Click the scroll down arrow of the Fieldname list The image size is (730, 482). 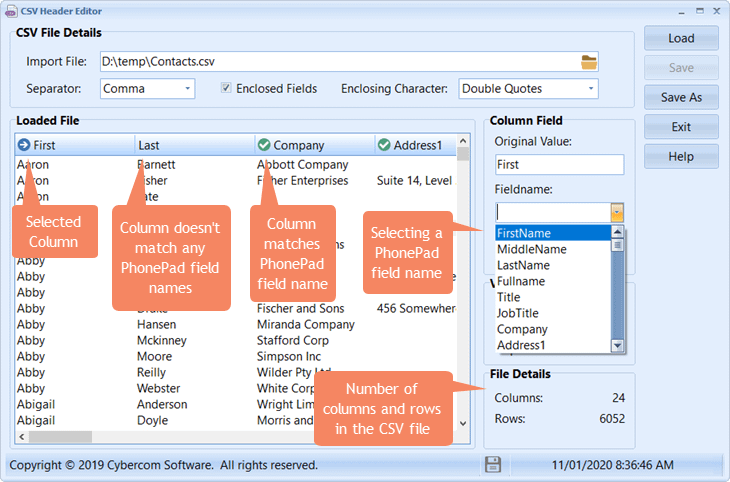point(617,346)
